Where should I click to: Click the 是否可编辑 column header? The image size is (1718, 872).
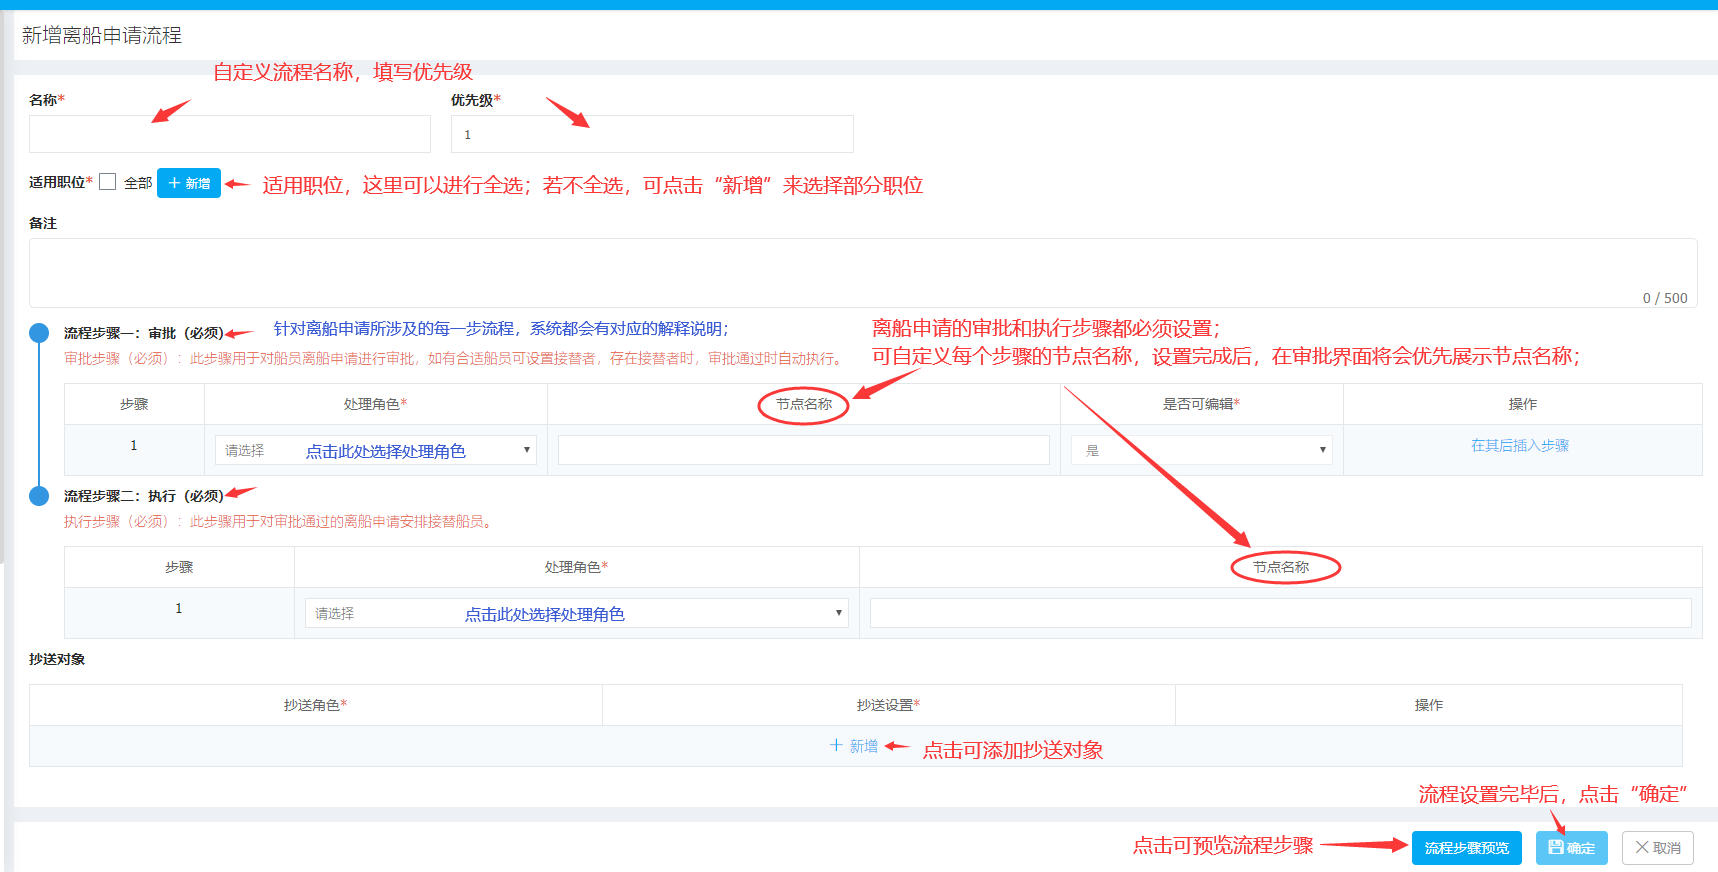(x=1202, y=404)
